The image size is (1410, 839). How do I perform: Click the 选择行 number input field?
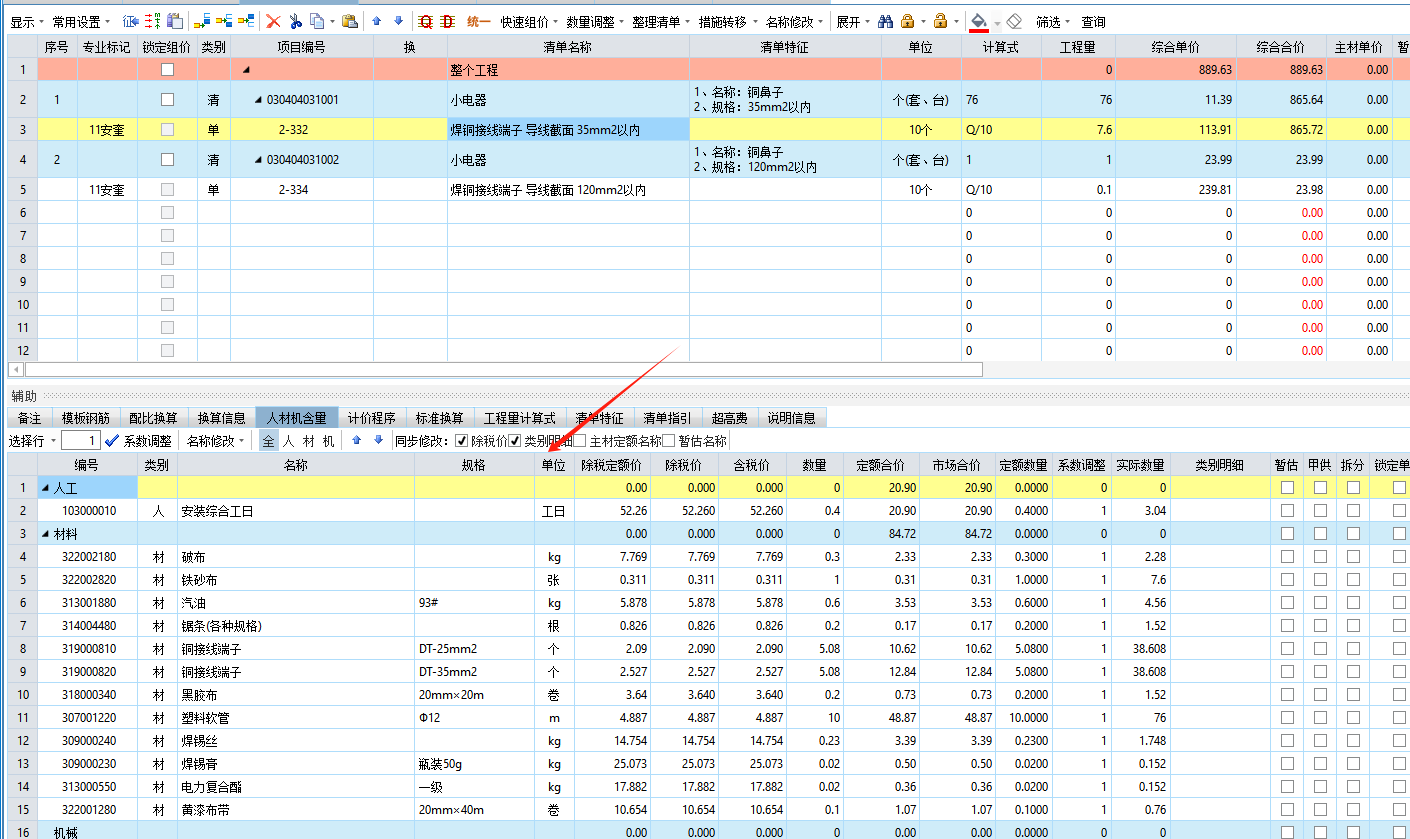tap(81, 441)
